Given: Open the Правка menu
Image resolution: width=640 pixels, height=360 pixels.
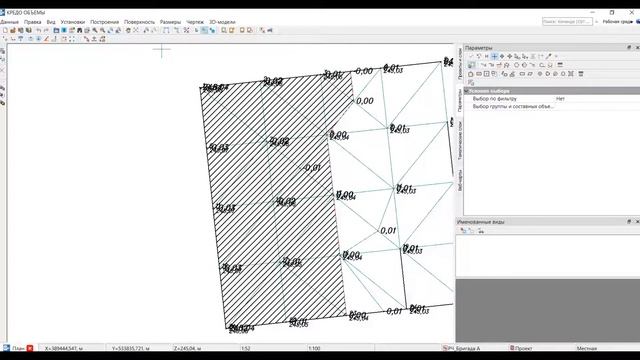Looking at the screenshot, I should point(32,22).
